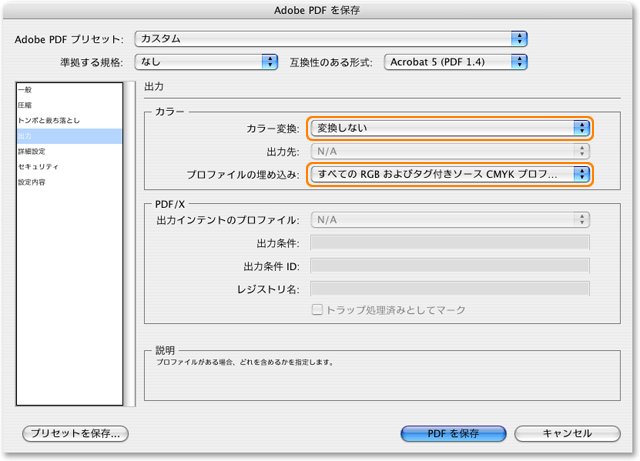
Task: Open the 互換性のある形式 Acrobat 5 dropdown
Action: click(454, 62)
